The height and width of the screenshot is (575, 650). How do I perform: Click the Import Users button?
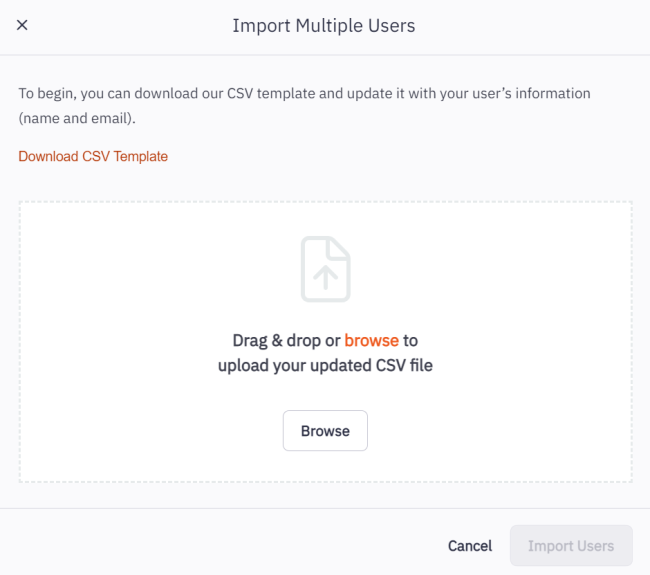pyautogui.click(x=571, y=546)
